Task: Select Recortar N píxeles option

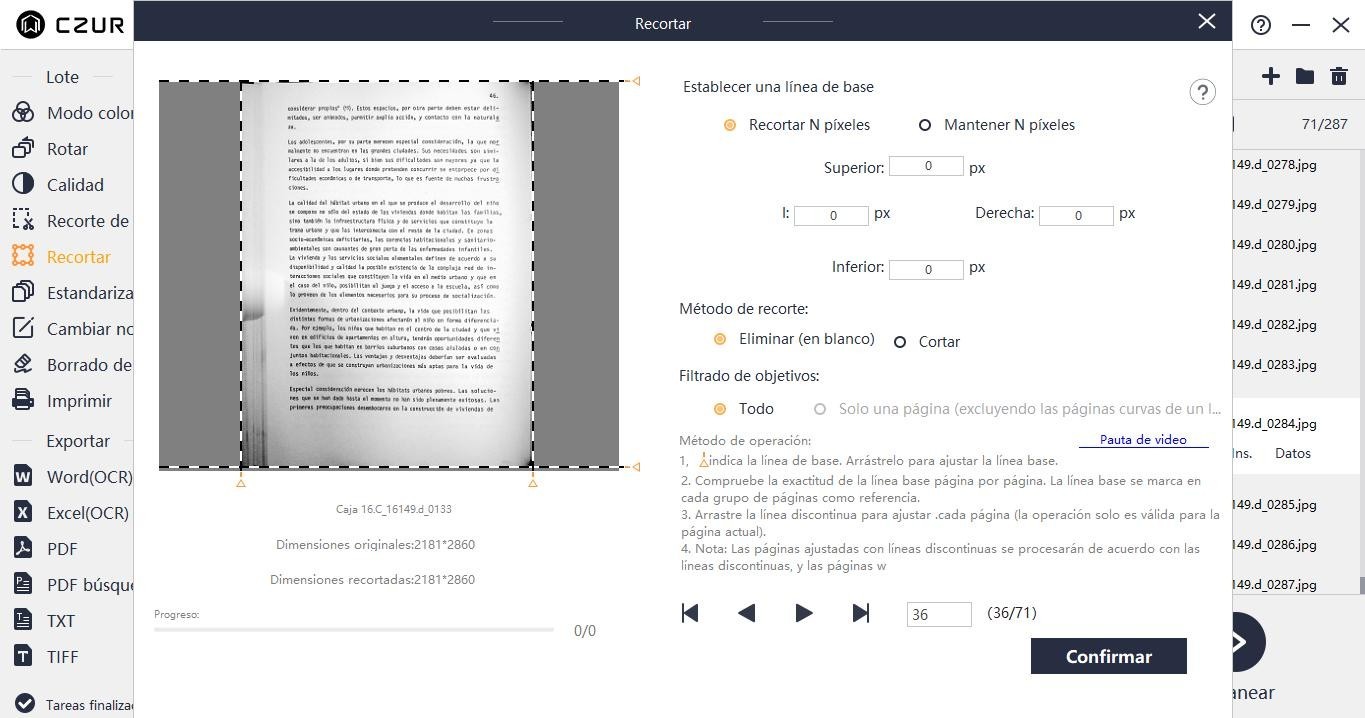Action: pyautogui.click(x=730, y=125)
